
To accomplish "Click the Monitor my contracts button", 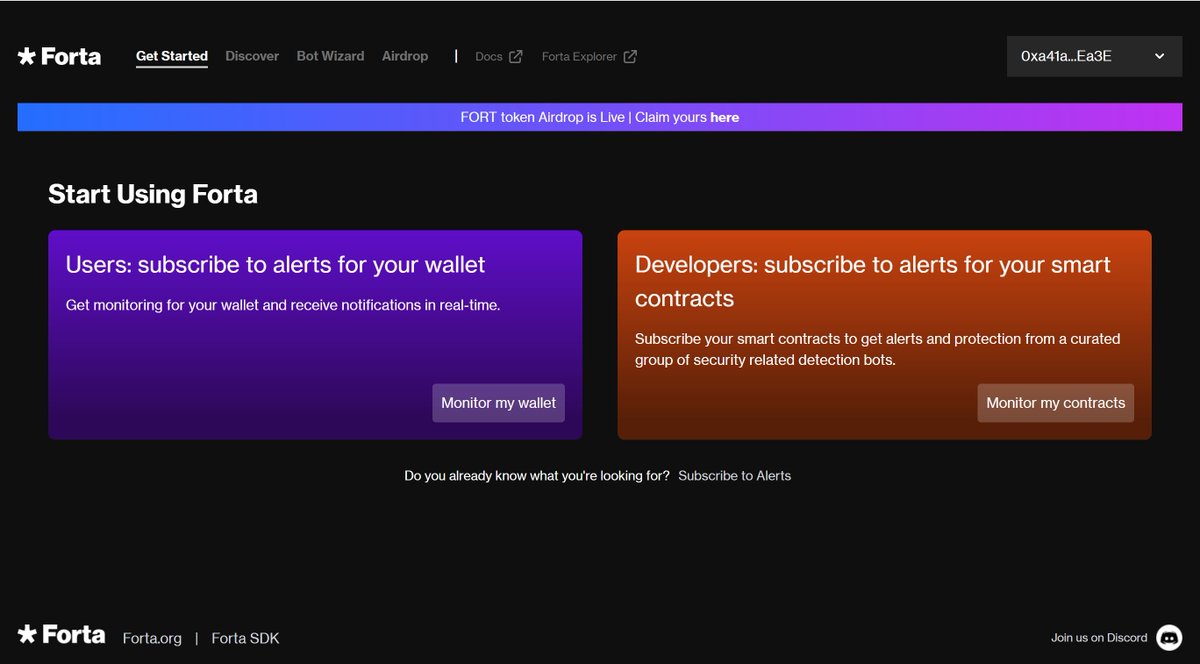I will [1056, 403].
